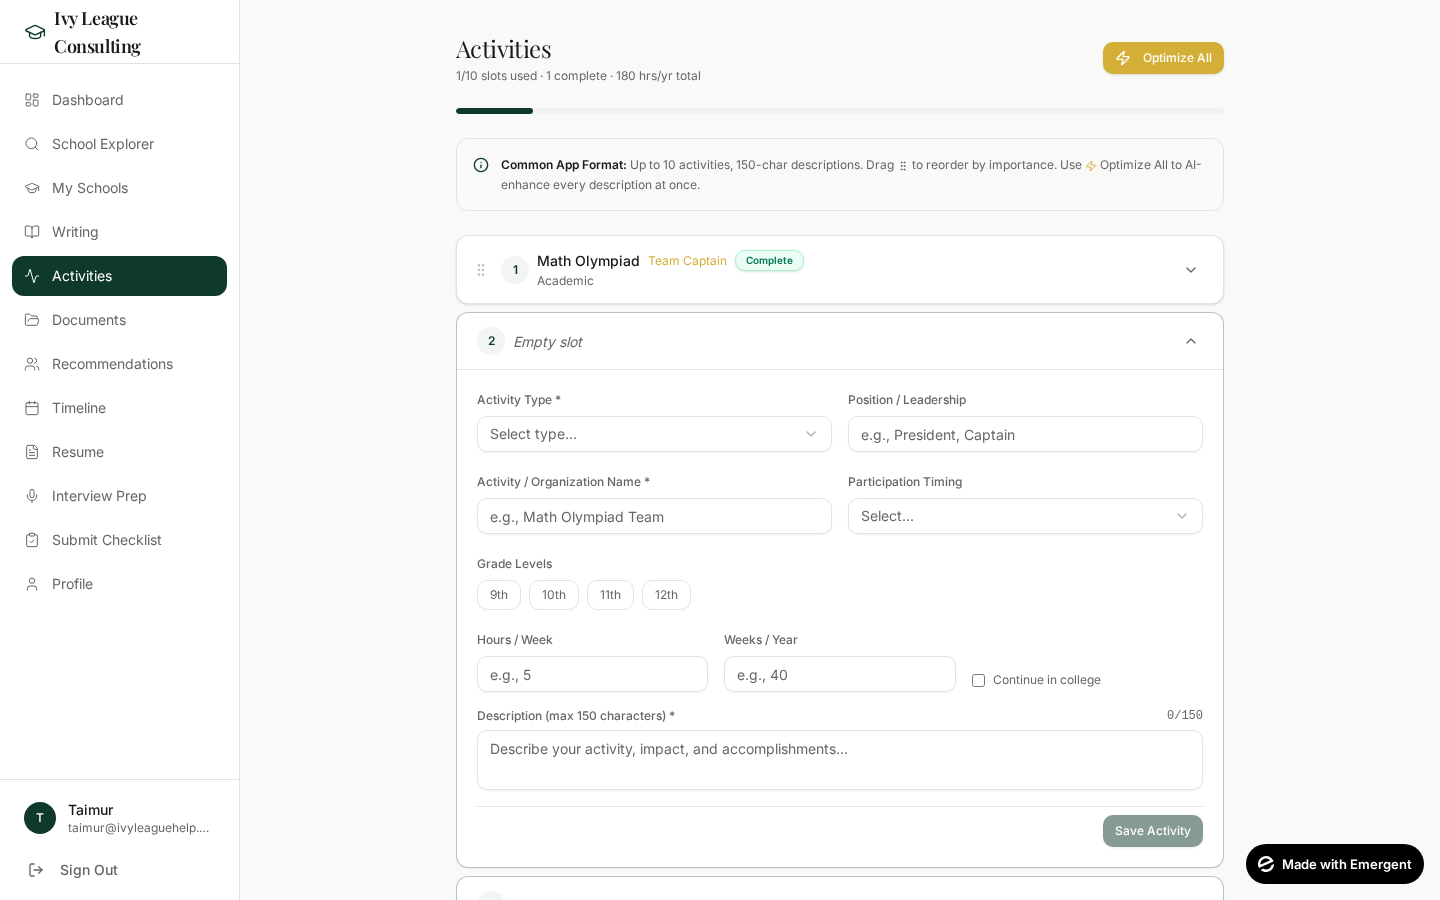Click the Emergent logo icon

[1266, 864]
